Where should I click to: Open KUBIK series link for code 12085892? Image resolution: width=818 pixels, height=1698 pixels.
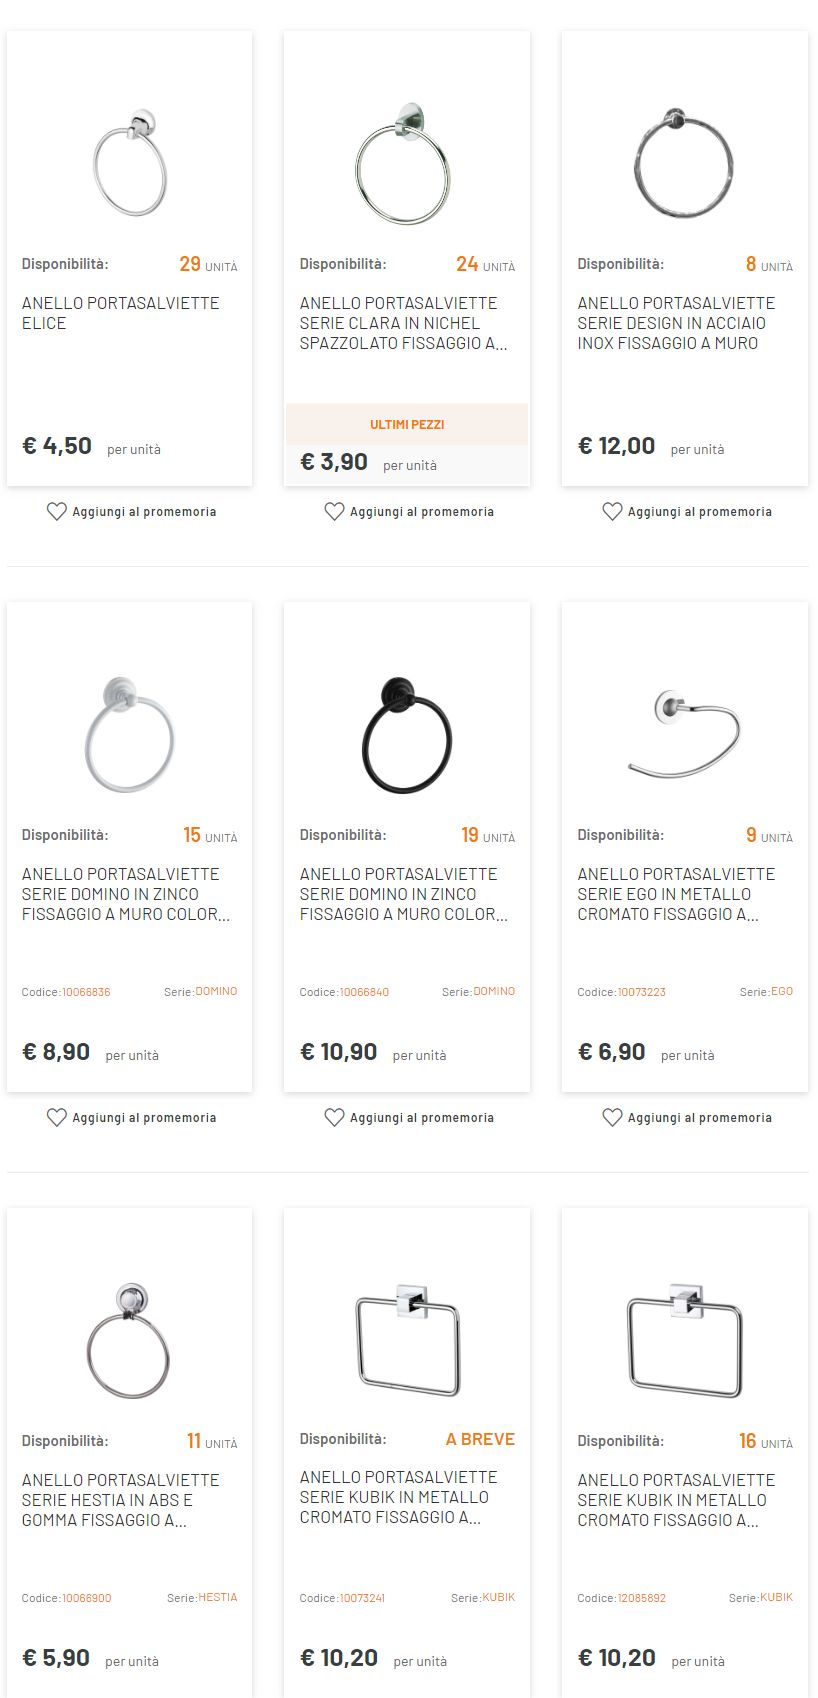[776, 1598]
